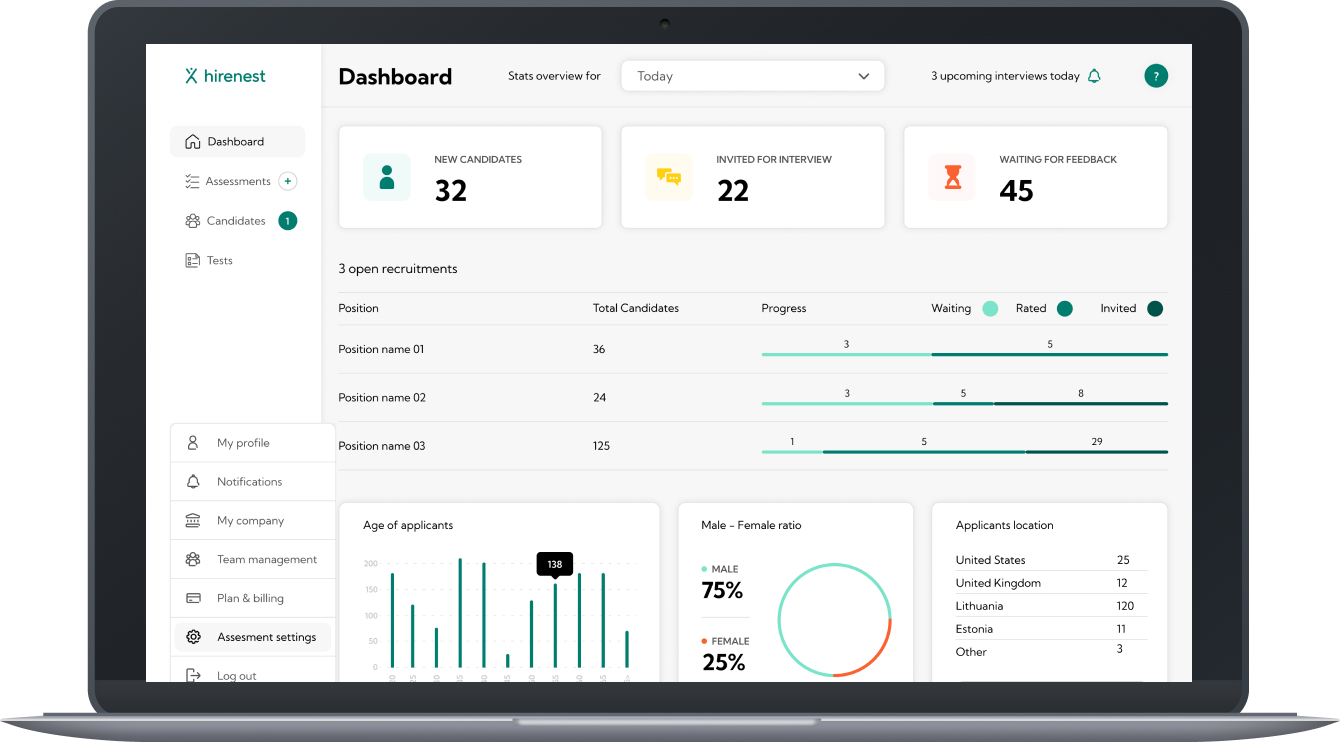1341x742 pixels.
Task: Click Position name 02 progress bar
Action: click(x=964, y=403)
